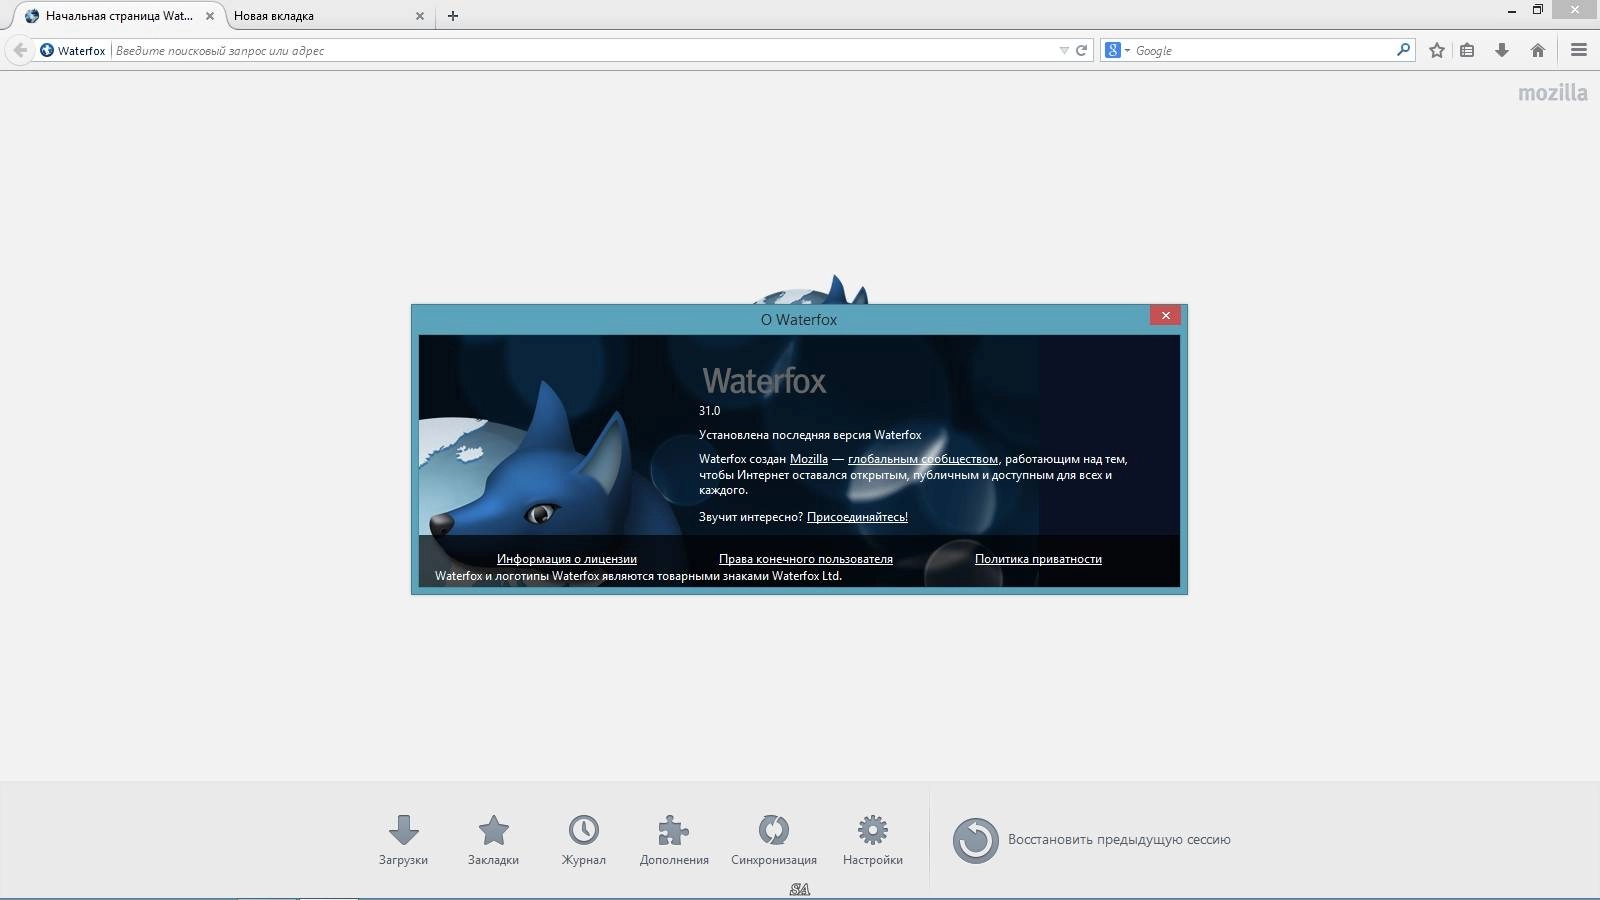Bookmark this page with the star icon
Screen dimensions: 1600x900
click(1437, 50)
